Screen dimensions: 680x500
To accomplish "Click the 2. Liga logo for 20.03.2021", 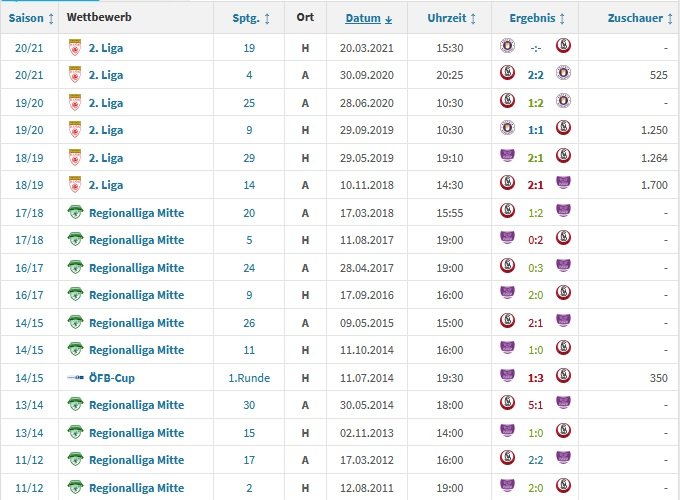I will (x=75, y=48).
